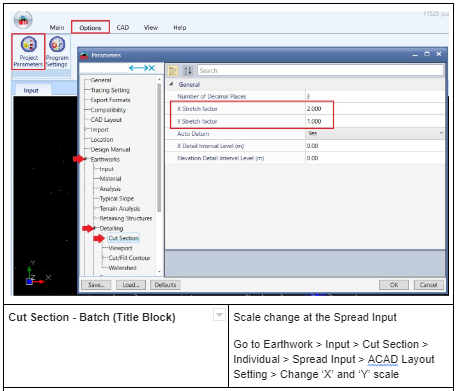
Task: Click the X Stretch factor label
Action: (x=197, y=109)
